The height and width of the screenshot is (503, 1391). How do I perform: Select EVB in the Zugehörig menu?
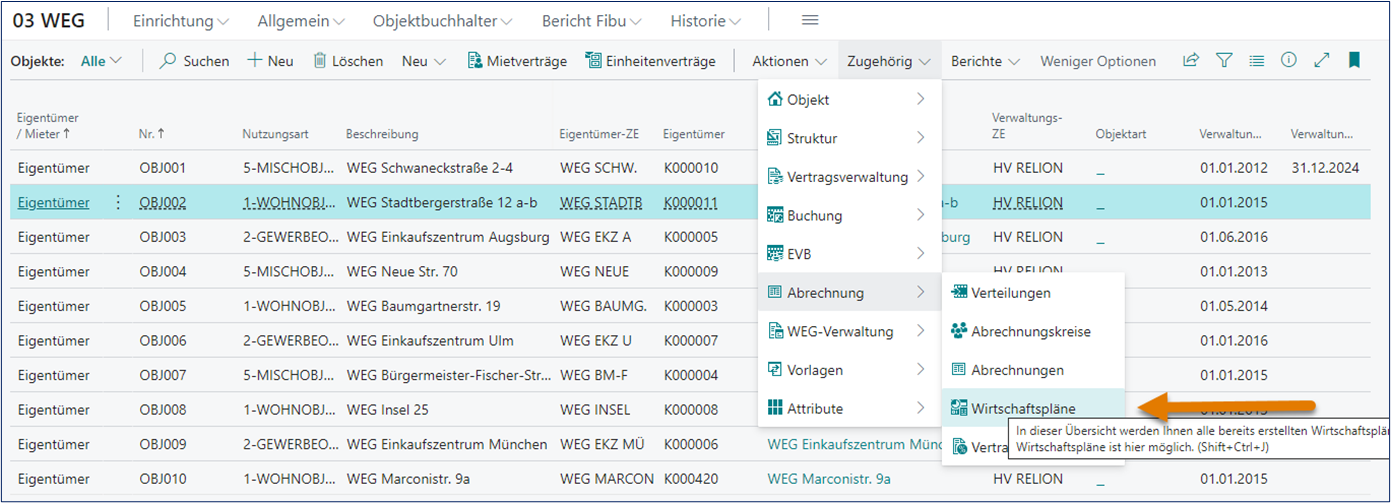849,254
